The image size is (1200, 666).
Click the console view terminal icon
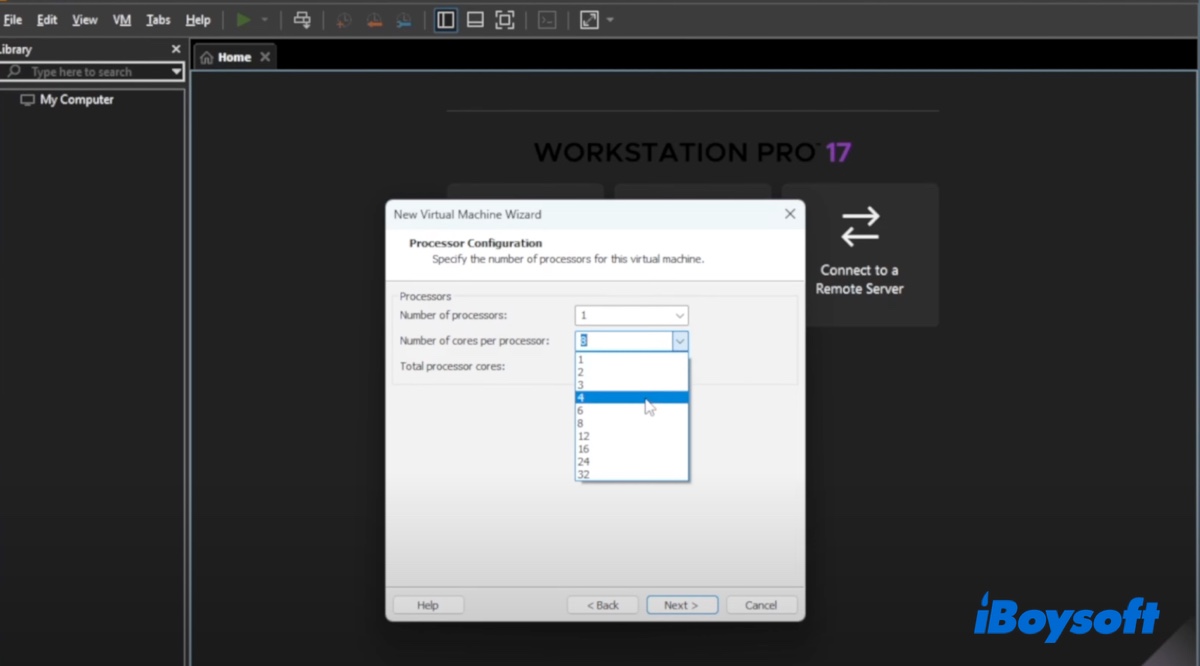tap(547, 20)
